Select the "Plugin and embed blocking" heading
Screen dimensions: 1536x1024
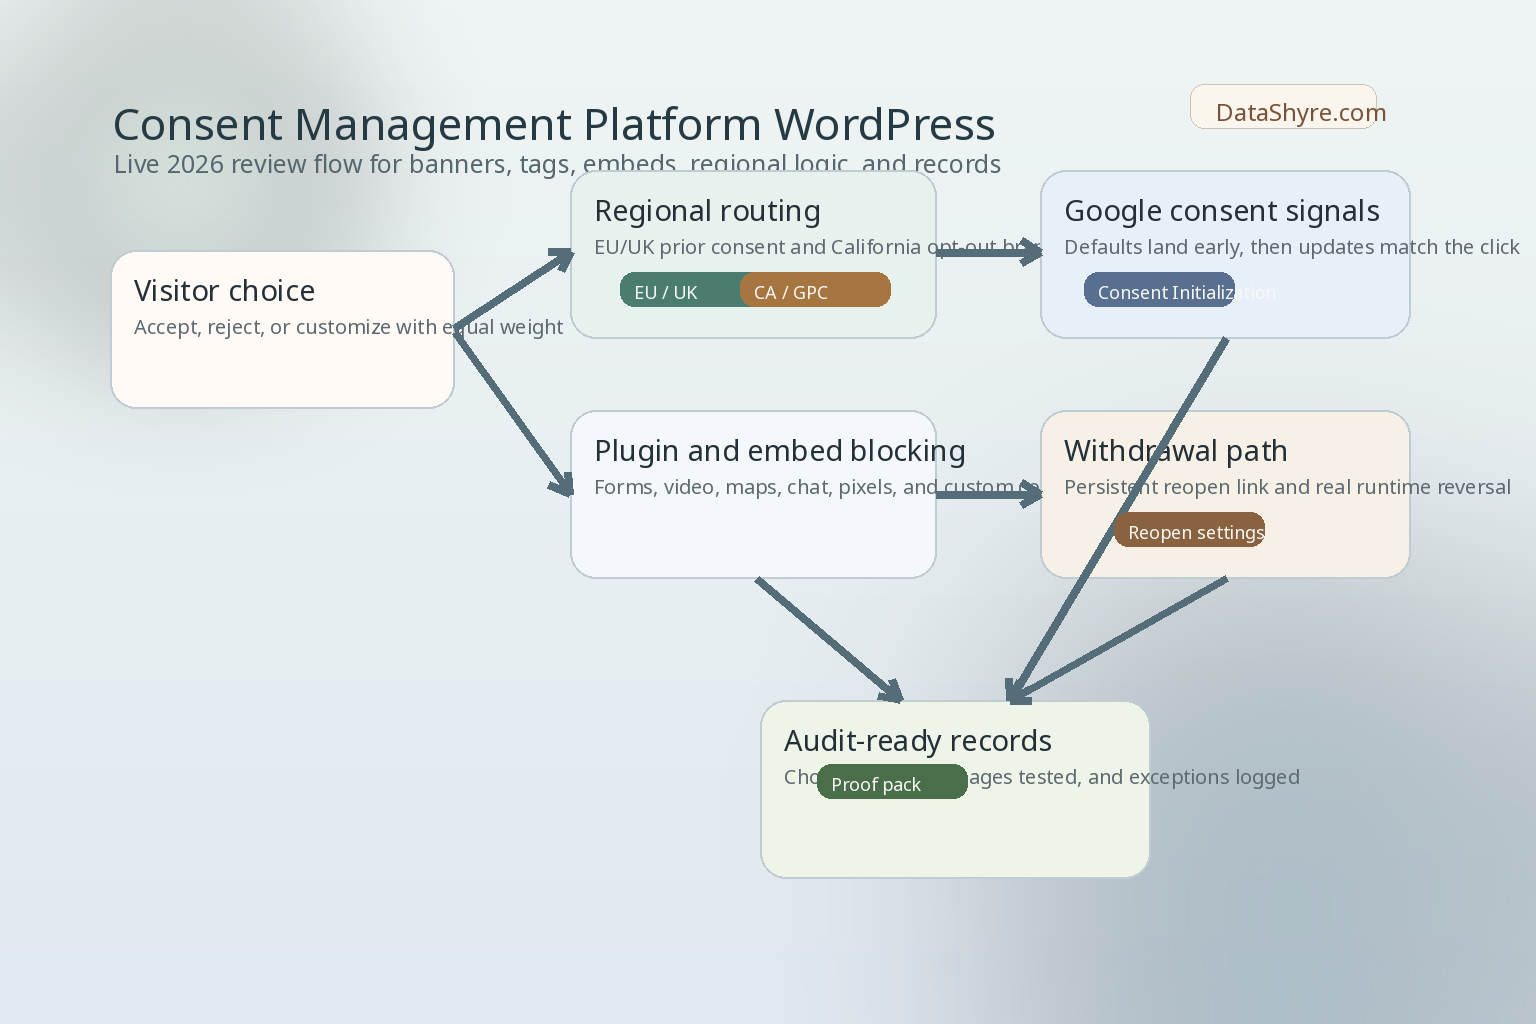tap(780, 451)
